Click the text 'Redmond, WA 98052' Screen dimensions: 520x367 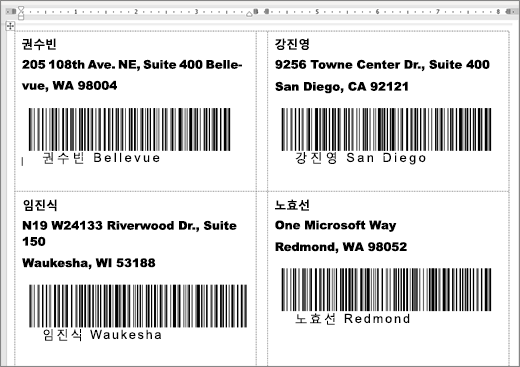pos(341,247)
